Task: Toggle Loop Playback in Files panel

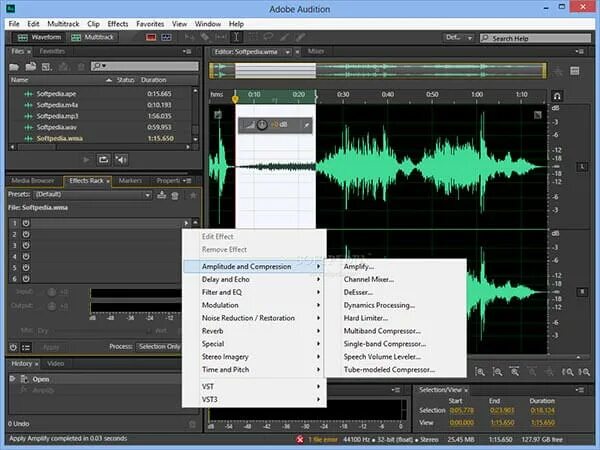Action: click(x=103, y=160)
